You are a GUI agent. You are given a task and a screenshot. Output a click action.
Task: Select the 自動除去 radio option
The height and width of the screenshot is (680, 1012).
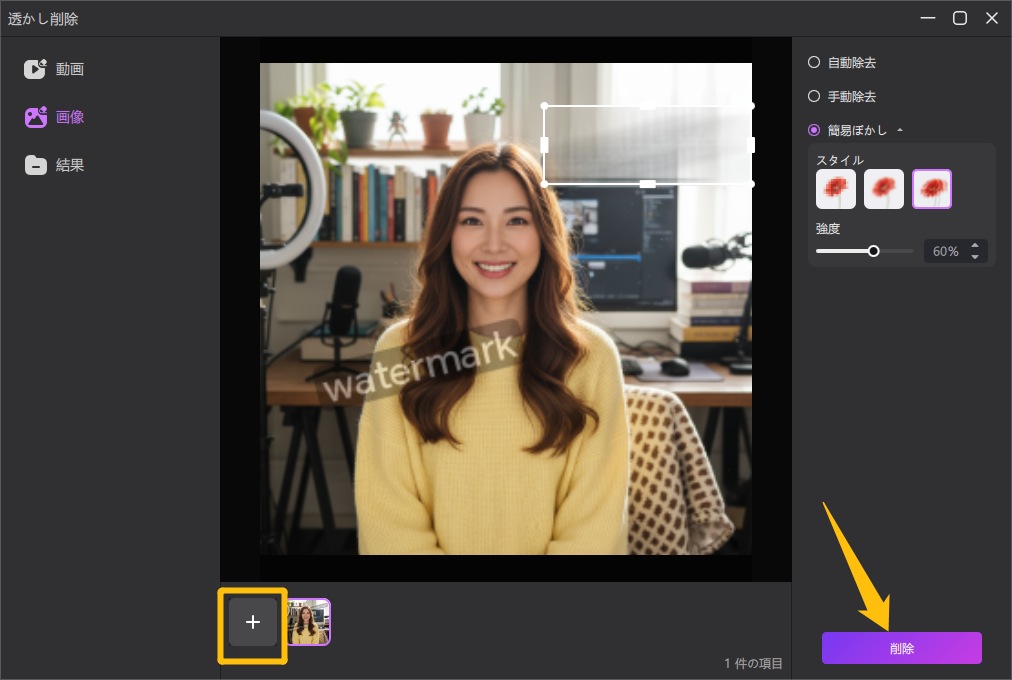[x=814, y=62]
